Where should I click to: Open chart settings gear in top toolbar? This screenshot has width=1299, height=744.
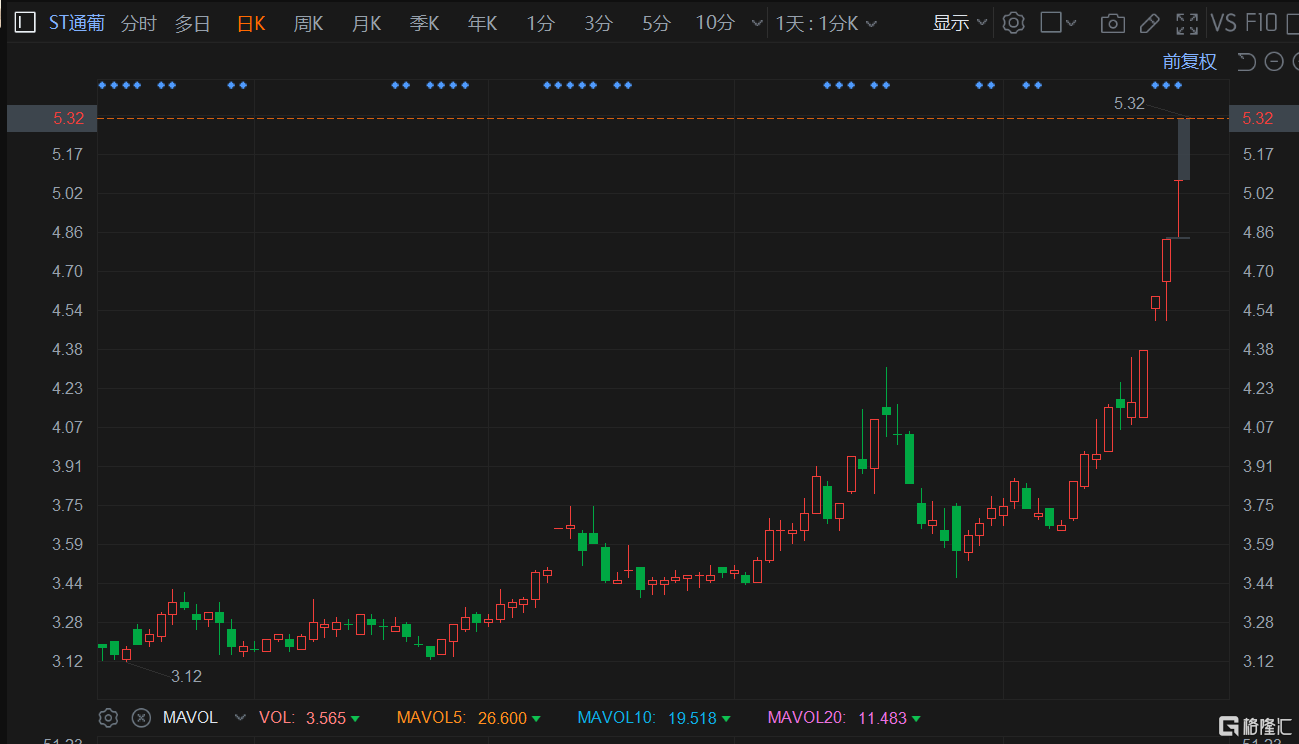[1013, 22]
